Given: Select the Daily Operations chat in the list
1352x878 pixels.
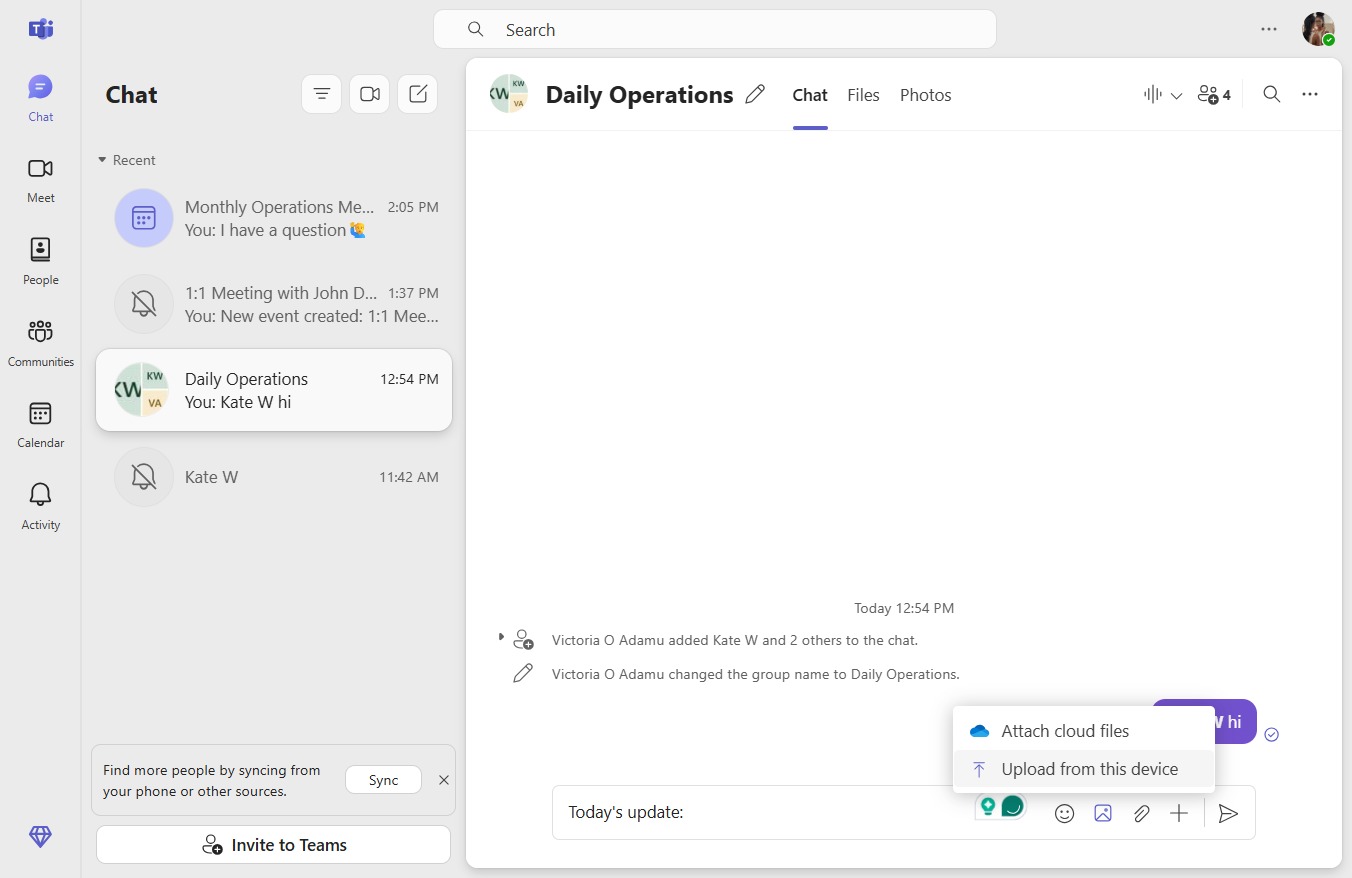Looking at the screenshot, I should (274, 390).
